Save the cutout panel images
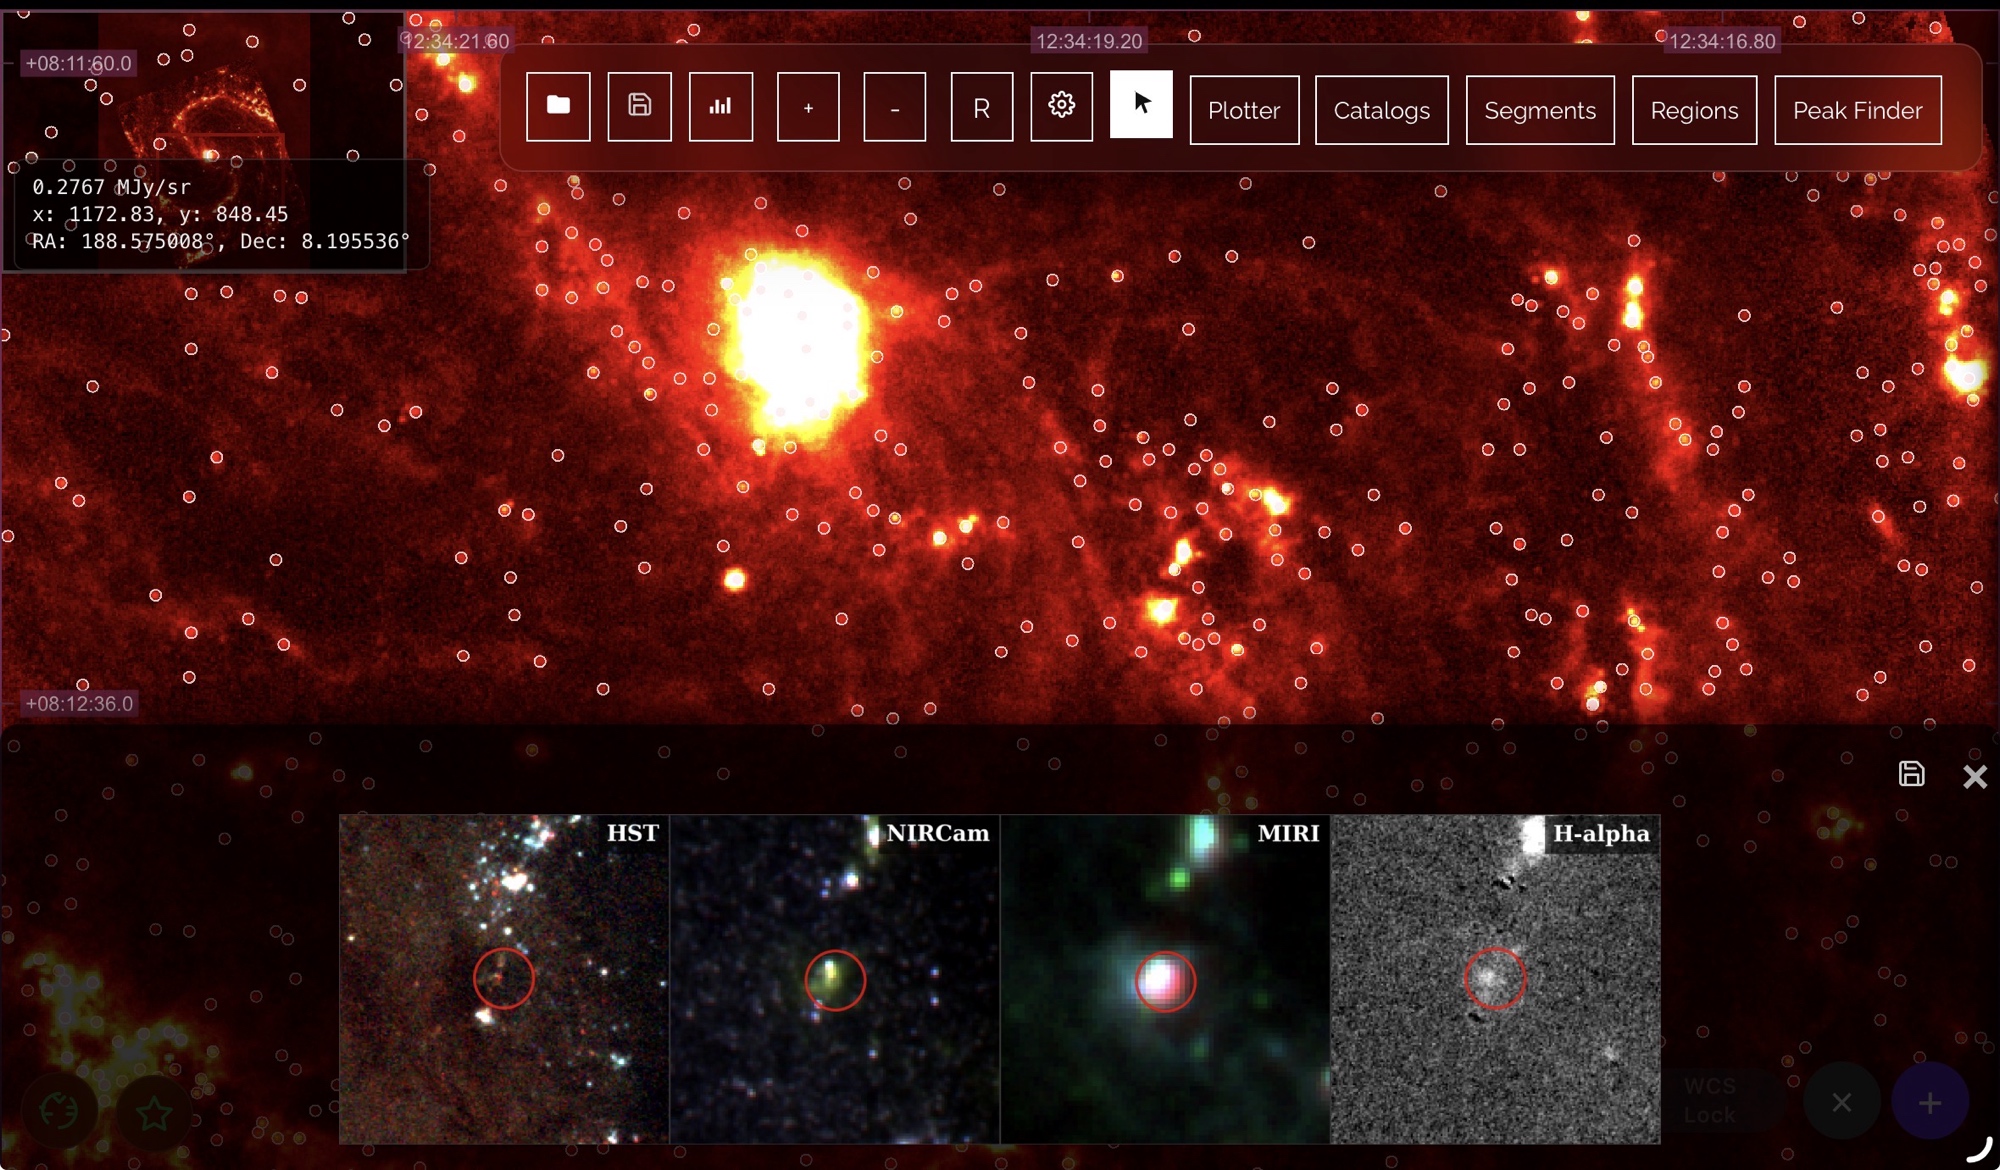Image resolution: width=2000 pixels, height=1170 pixels. pyautogui.click(x=1911, y=774)
